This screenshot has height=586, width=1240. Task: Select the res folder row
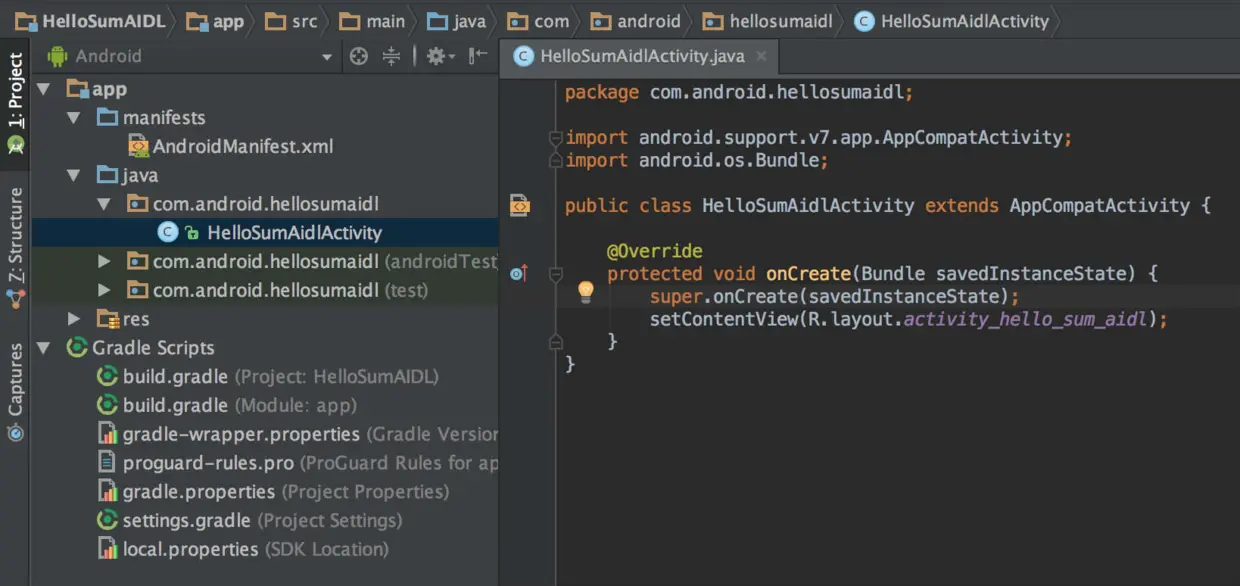pos(265,319)
